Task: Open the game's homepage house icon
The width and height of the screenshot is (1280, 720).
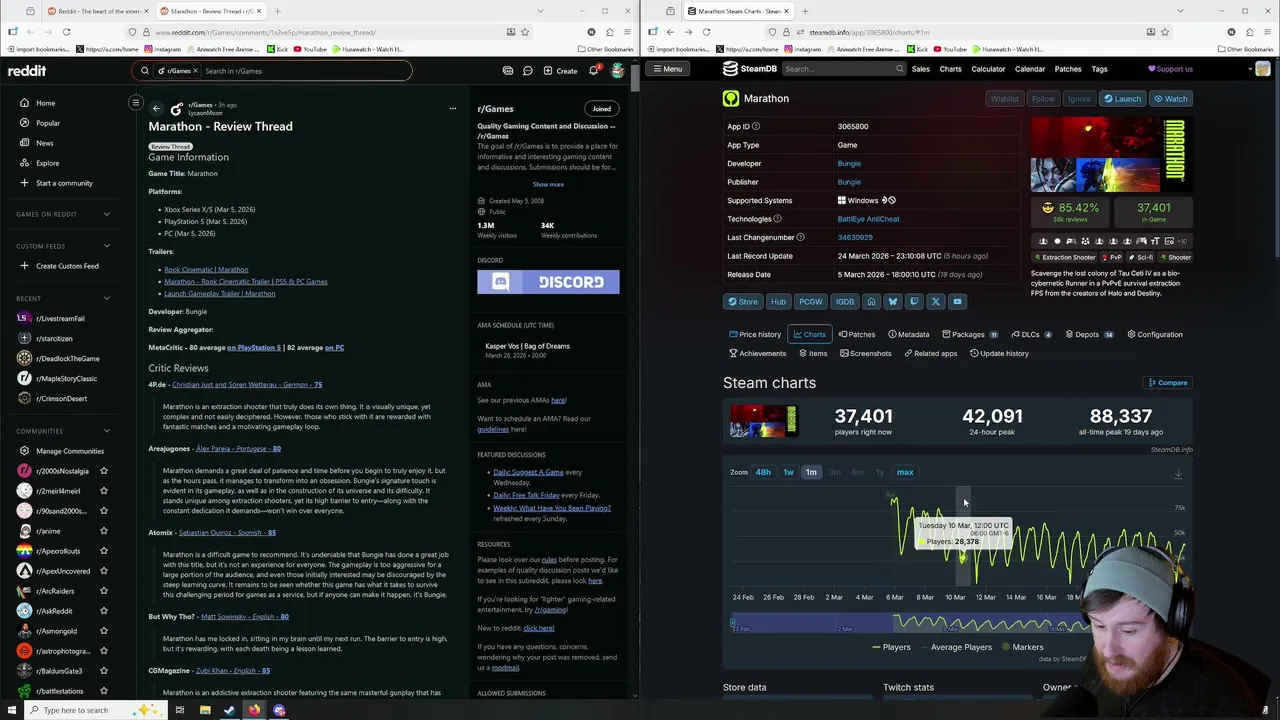Action: (871, 301)
